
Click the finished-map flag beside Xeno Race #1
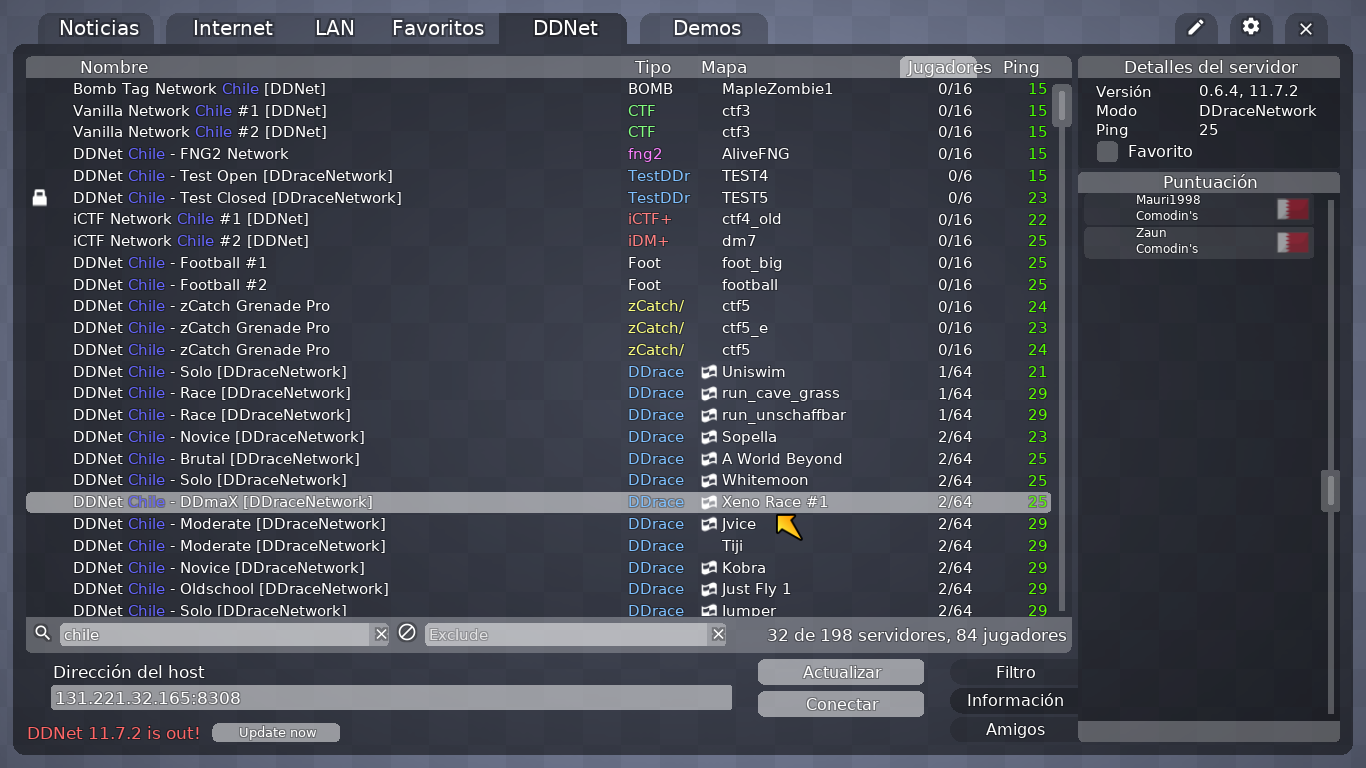[x=707, y=502]
